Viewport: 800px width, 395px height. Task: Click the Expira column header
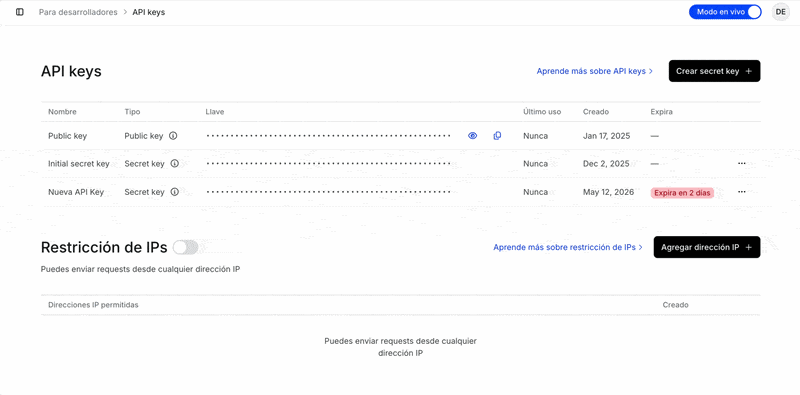661,112
